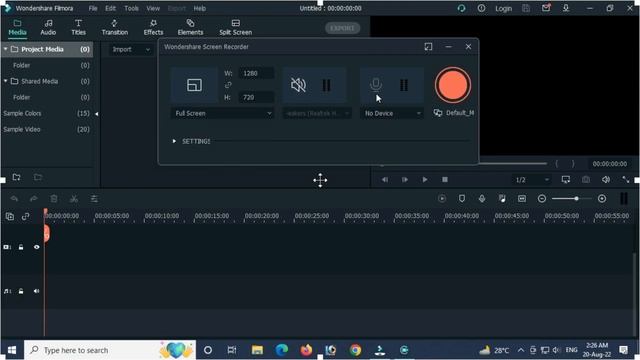Viewport: 640px width, 360px height.
Task: Open the speakers audio device dropdown
Action: pyautogui.click(x=317, y=113)
